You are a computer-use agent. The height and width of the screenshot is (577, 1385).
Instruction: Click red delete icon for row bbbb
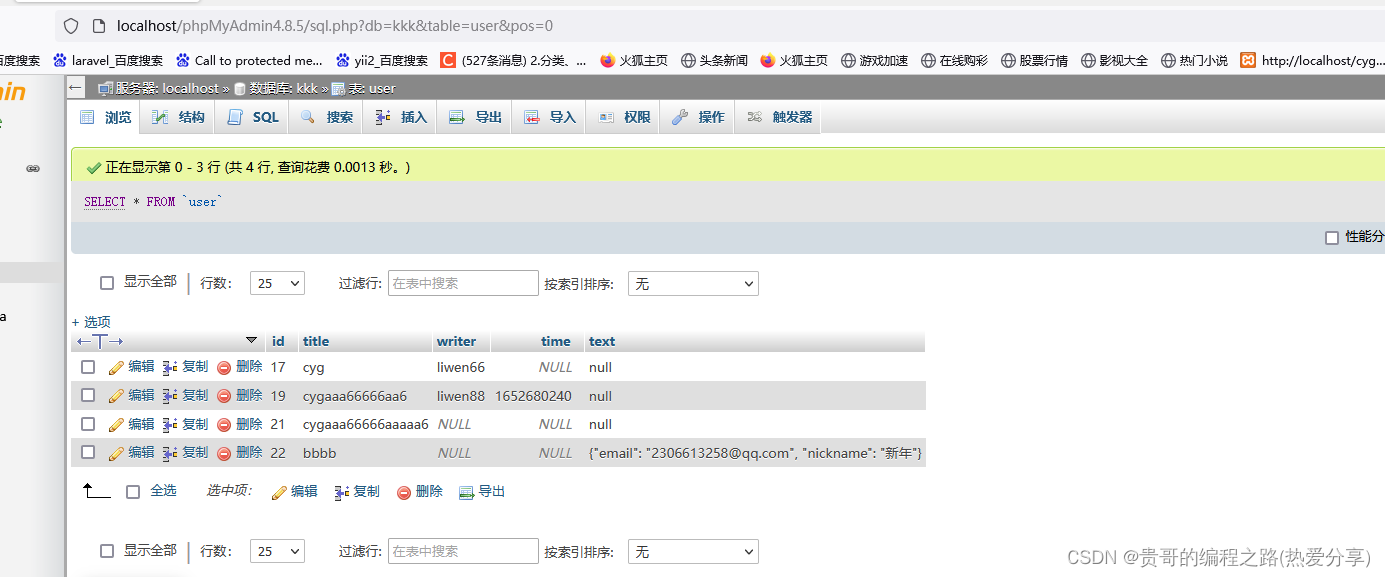pyautogui.click(x=224, y=453)
